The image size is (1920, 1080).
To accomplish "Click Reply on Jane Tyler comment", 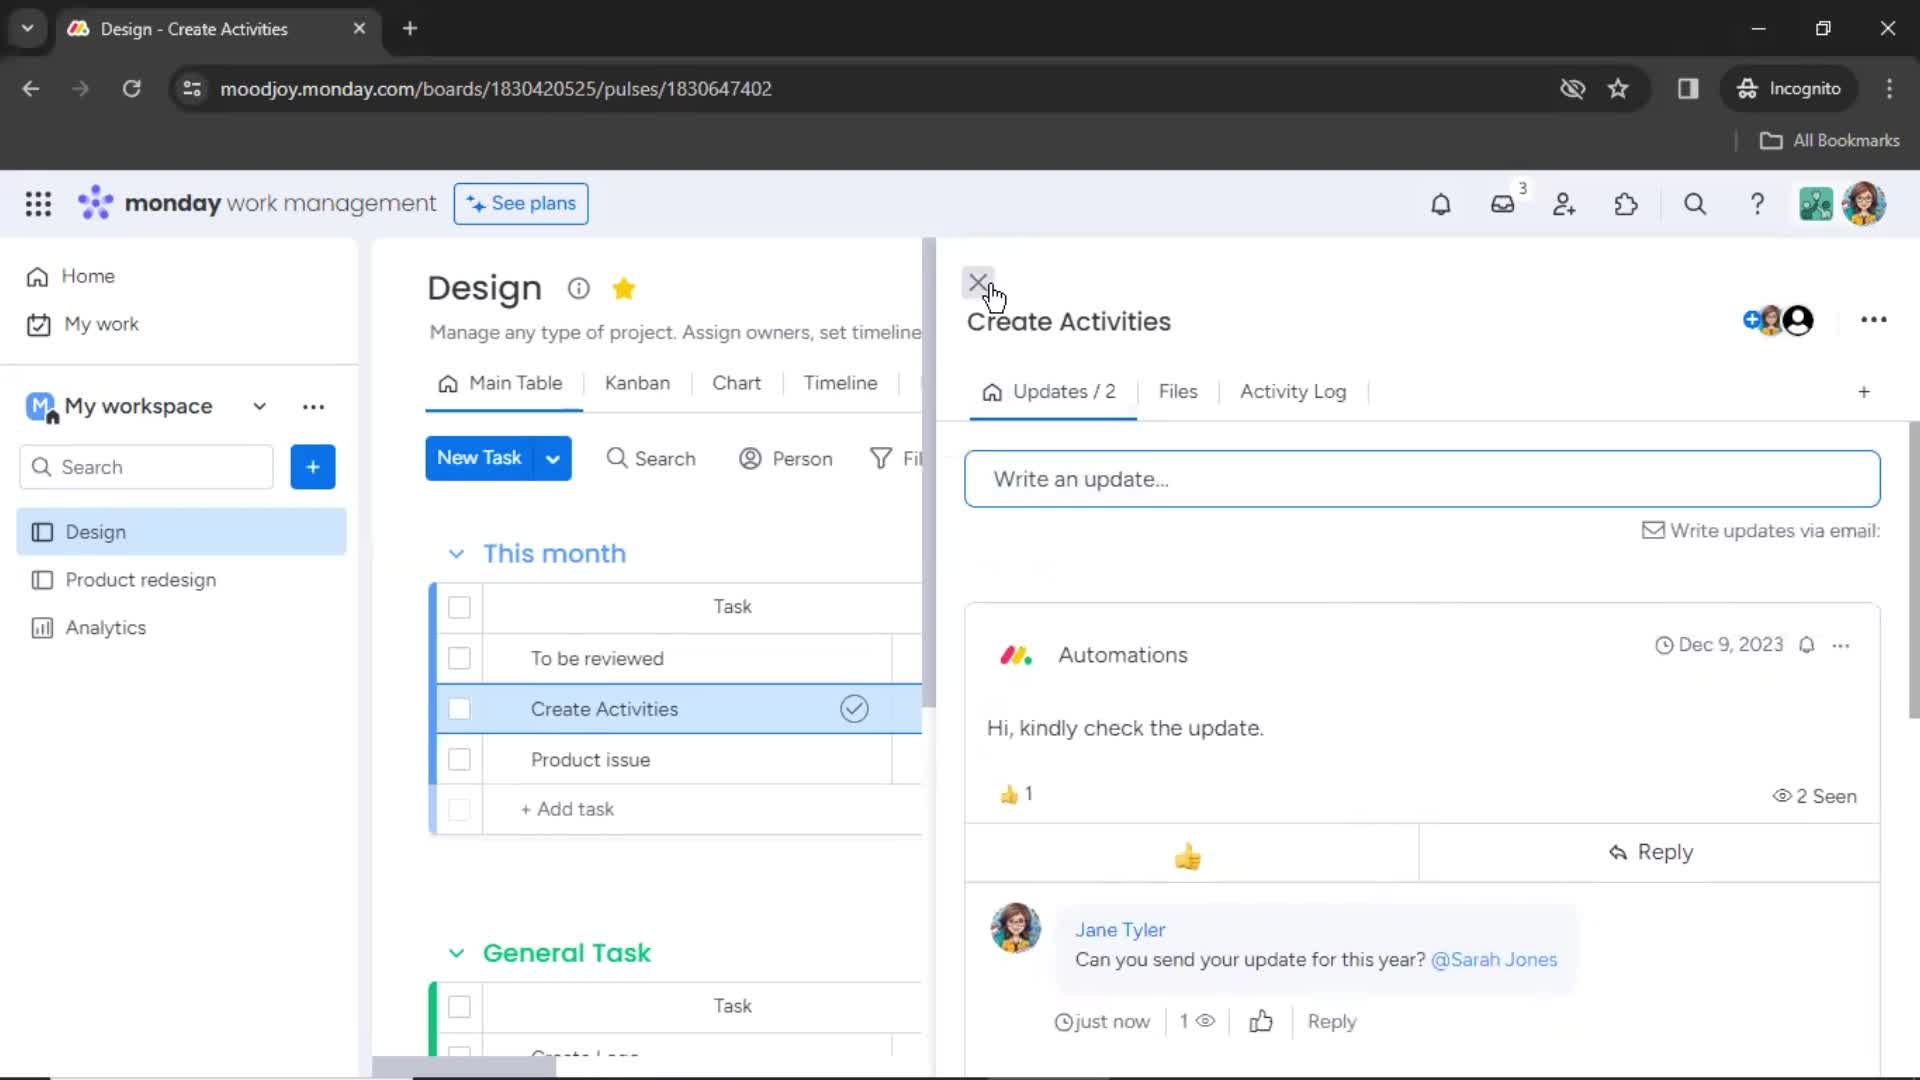I will pos(1332,1021).
